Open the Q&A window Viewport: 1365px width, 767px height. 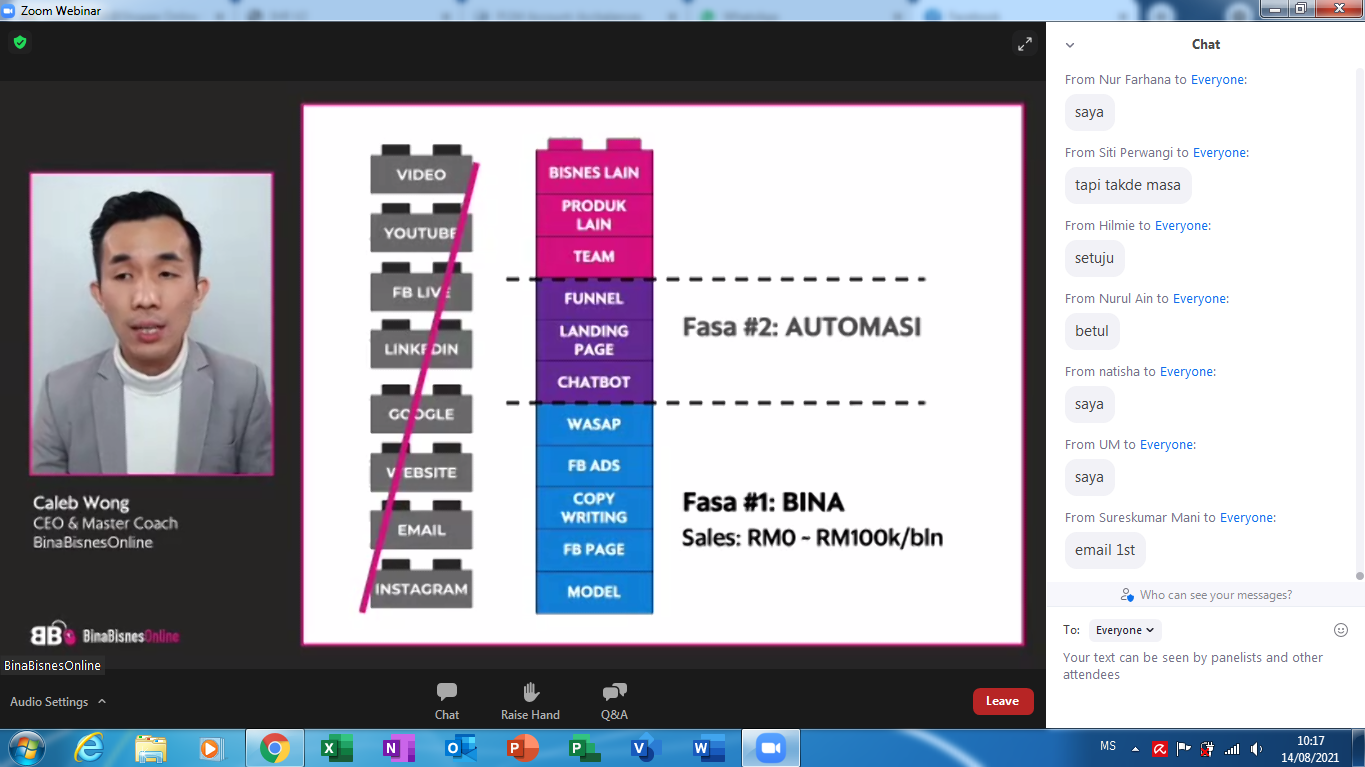(x=614, y=700)
